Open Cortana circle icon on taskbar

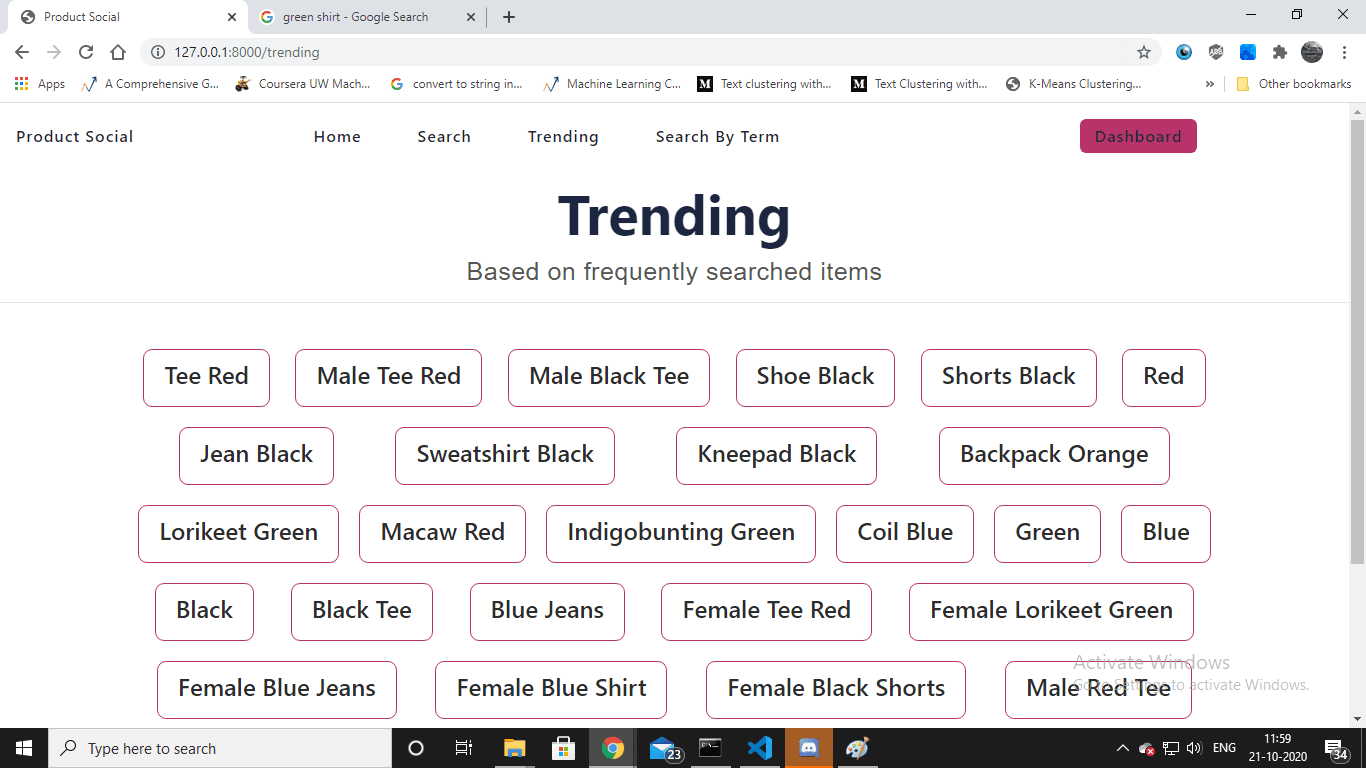[416, 748]
